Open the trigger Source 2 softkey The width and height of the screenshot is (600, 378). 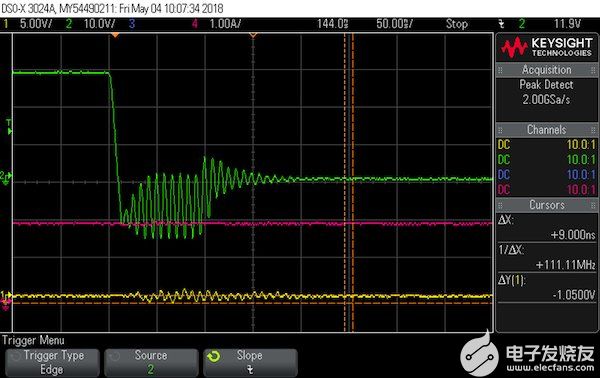pos(151,362)
